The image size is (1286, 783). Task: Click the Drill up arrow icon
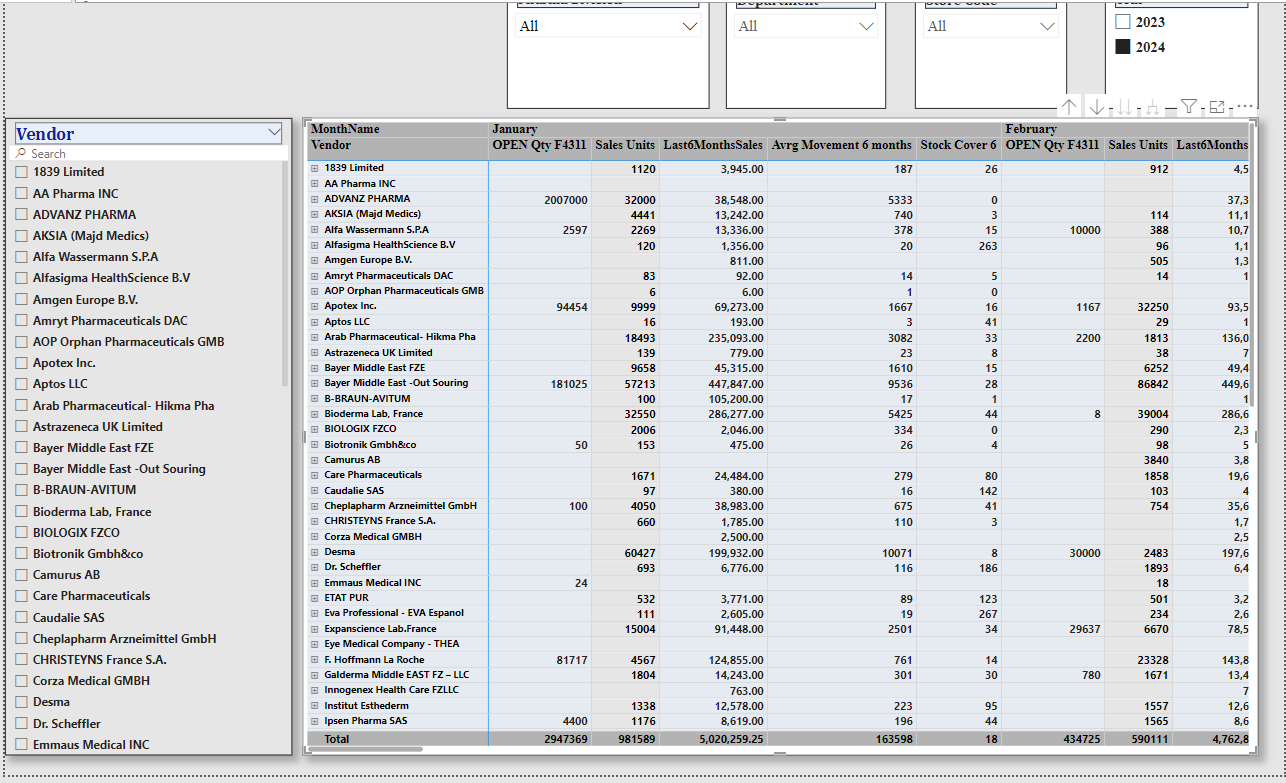pyautogui.click(x=1069, y=107)
